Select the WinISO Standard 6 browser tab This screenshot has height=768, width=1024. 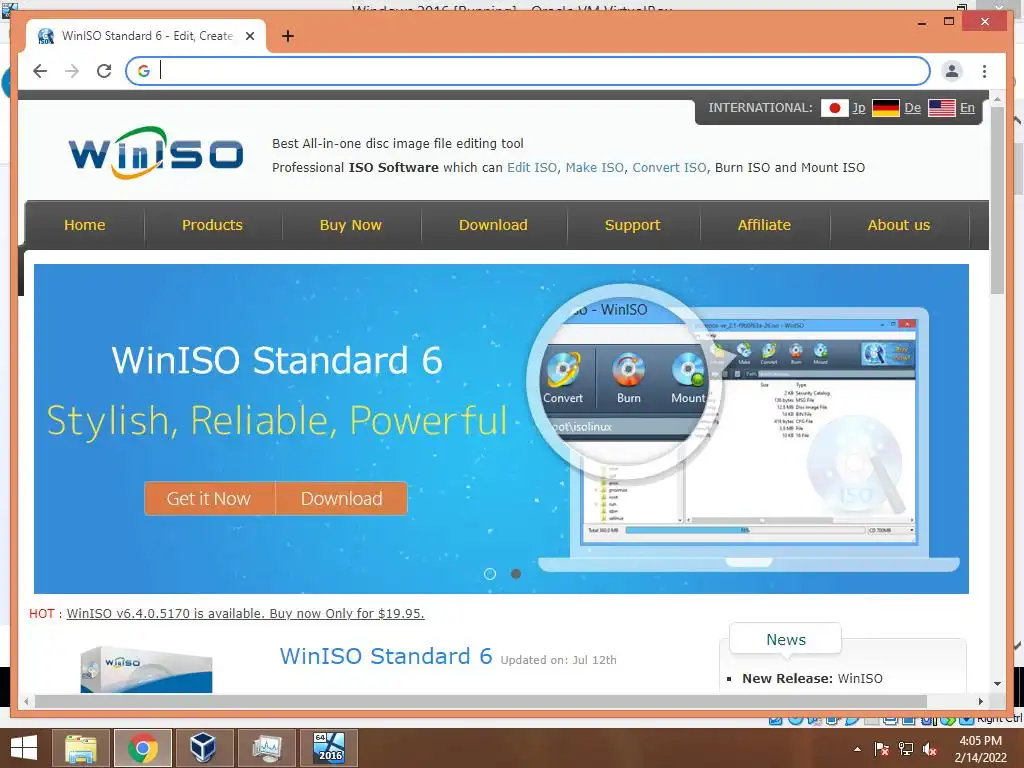coord(146,36)
